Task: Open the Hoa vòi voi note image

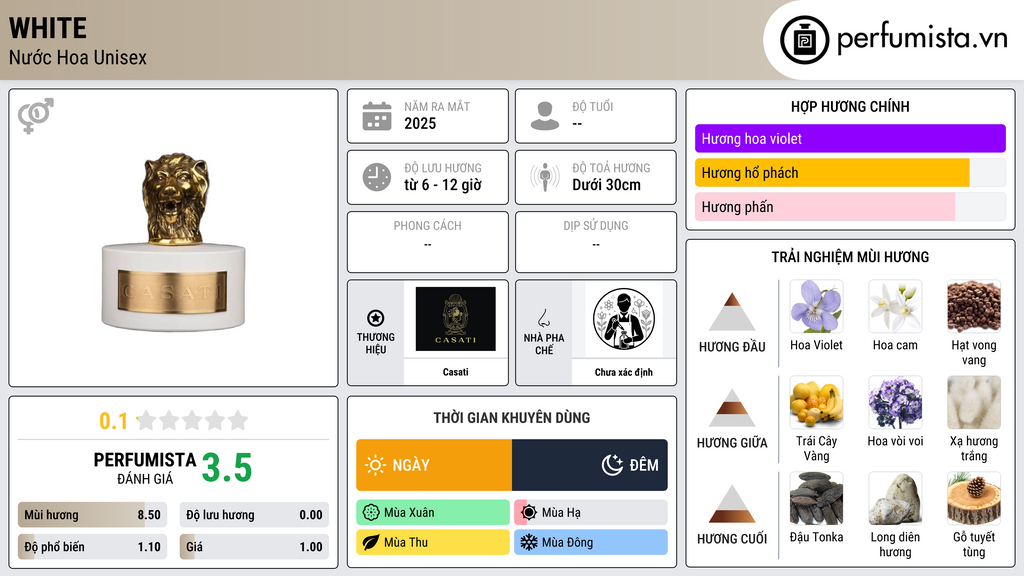Action: click(x=895, y=403)
